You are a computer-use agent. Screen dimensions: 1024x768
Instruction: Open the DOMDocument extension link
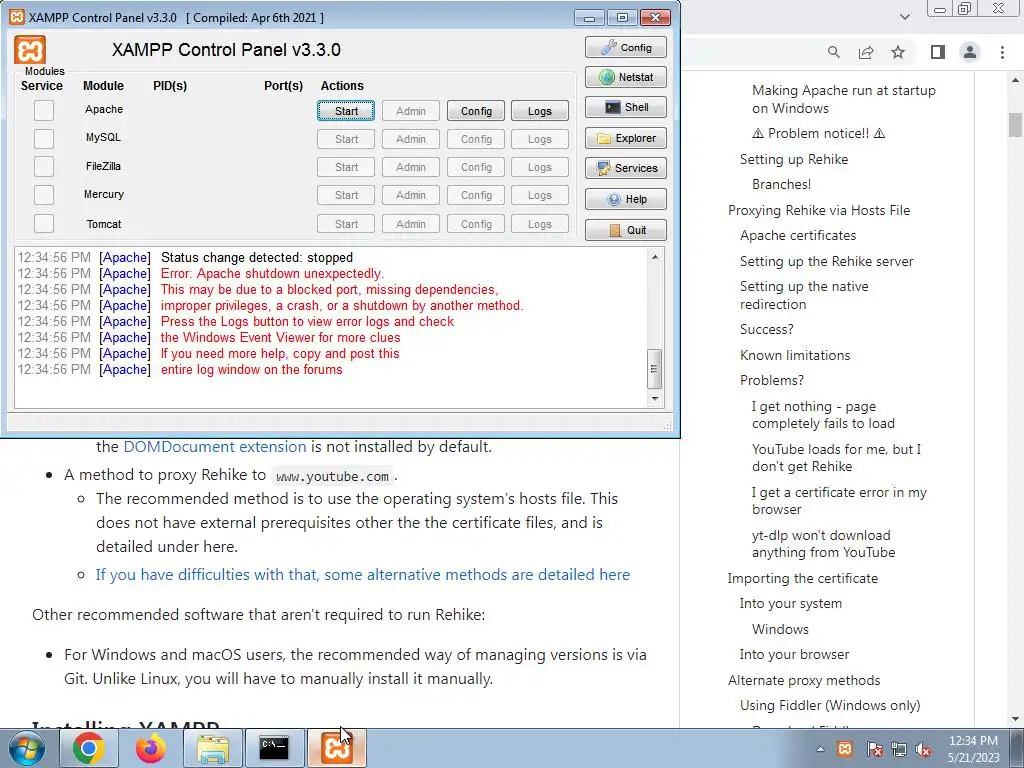[215, 447]
